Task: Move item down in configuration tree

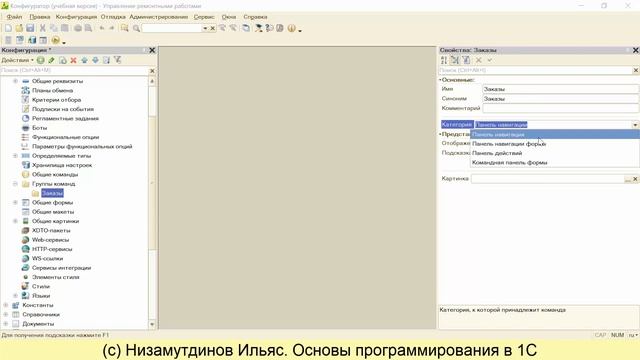Action: pos(96,60)
